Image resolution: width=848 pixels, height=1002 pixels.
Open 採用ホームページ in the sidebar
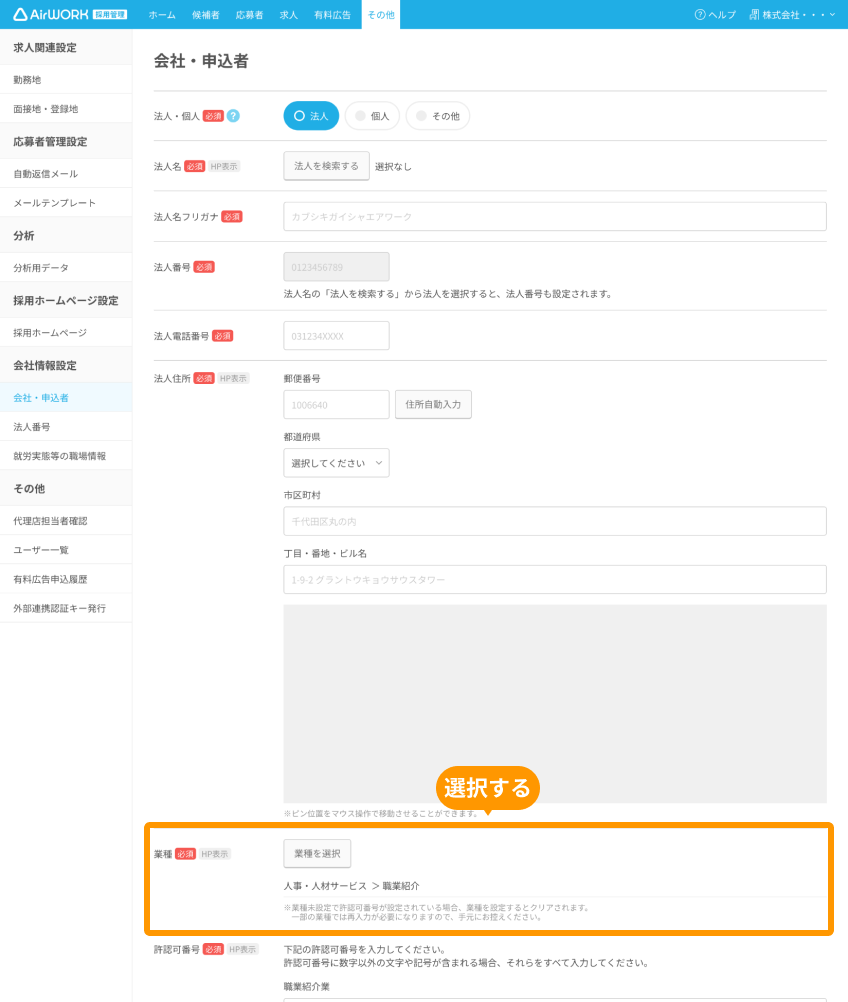[x=66, y=332]
